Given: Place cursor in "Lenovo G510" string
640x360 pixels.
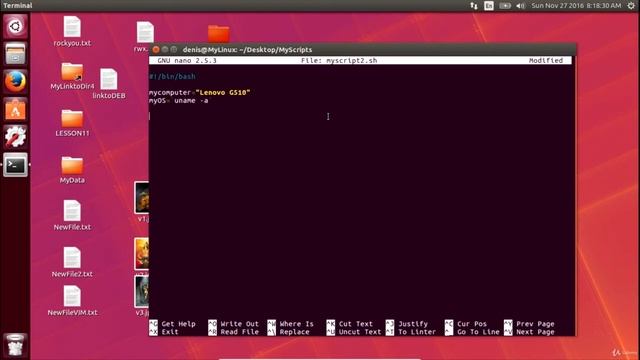Looking at the screenshot, I should pyautogui.click(x=223, y=93).
